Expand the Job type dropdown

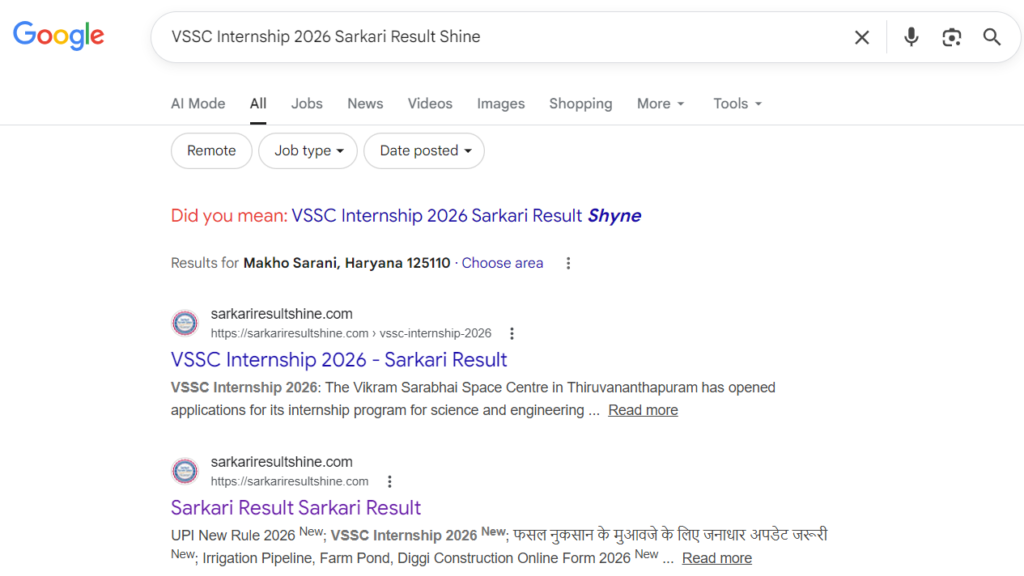(309, 151)
